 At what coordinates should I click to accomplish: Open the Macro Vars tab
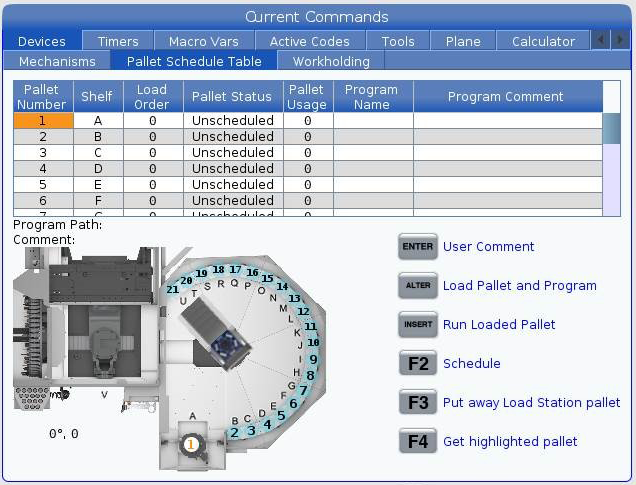click(x=205, y=41)
